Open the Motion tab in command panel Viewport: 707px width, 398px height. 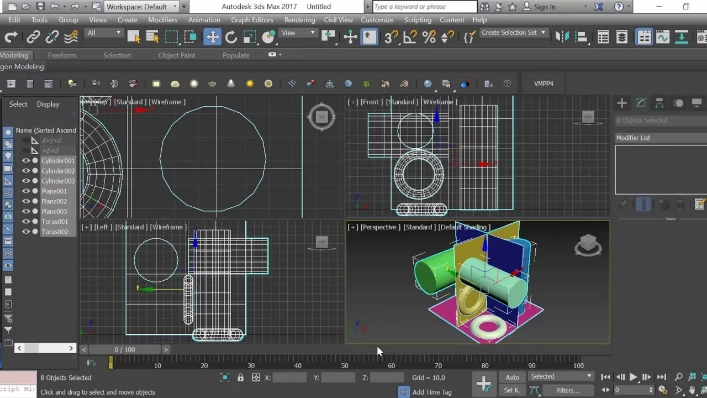point(678,103)
